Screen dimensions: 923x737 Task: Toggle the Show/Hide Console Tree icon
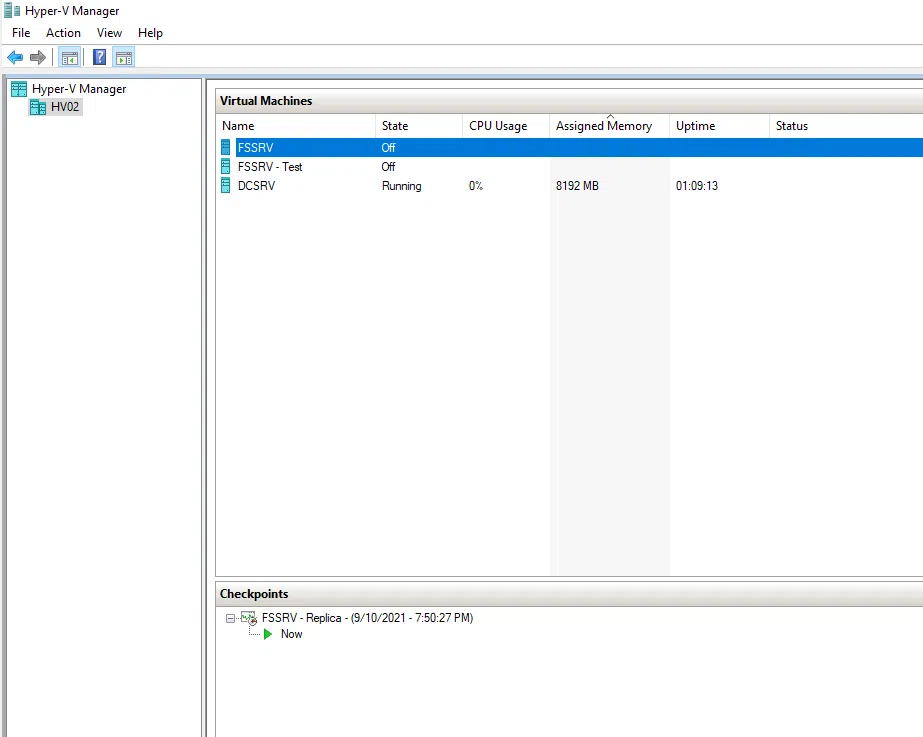69,58
